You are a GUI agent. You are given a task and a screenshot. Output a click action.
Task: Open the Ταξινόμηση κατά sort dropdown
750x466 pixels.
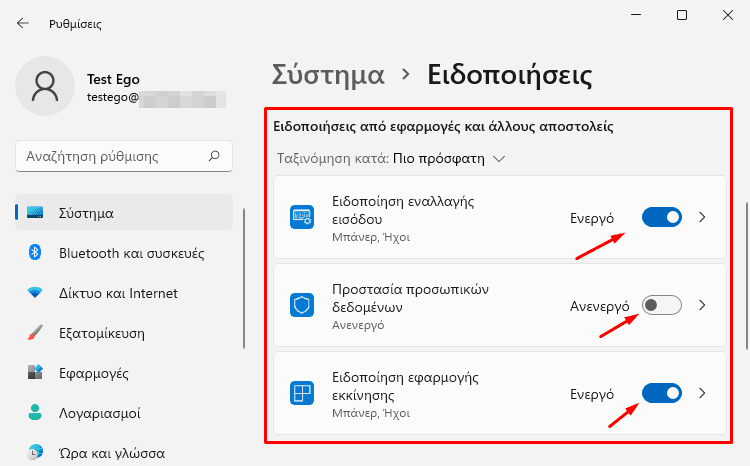coord(449,159)
